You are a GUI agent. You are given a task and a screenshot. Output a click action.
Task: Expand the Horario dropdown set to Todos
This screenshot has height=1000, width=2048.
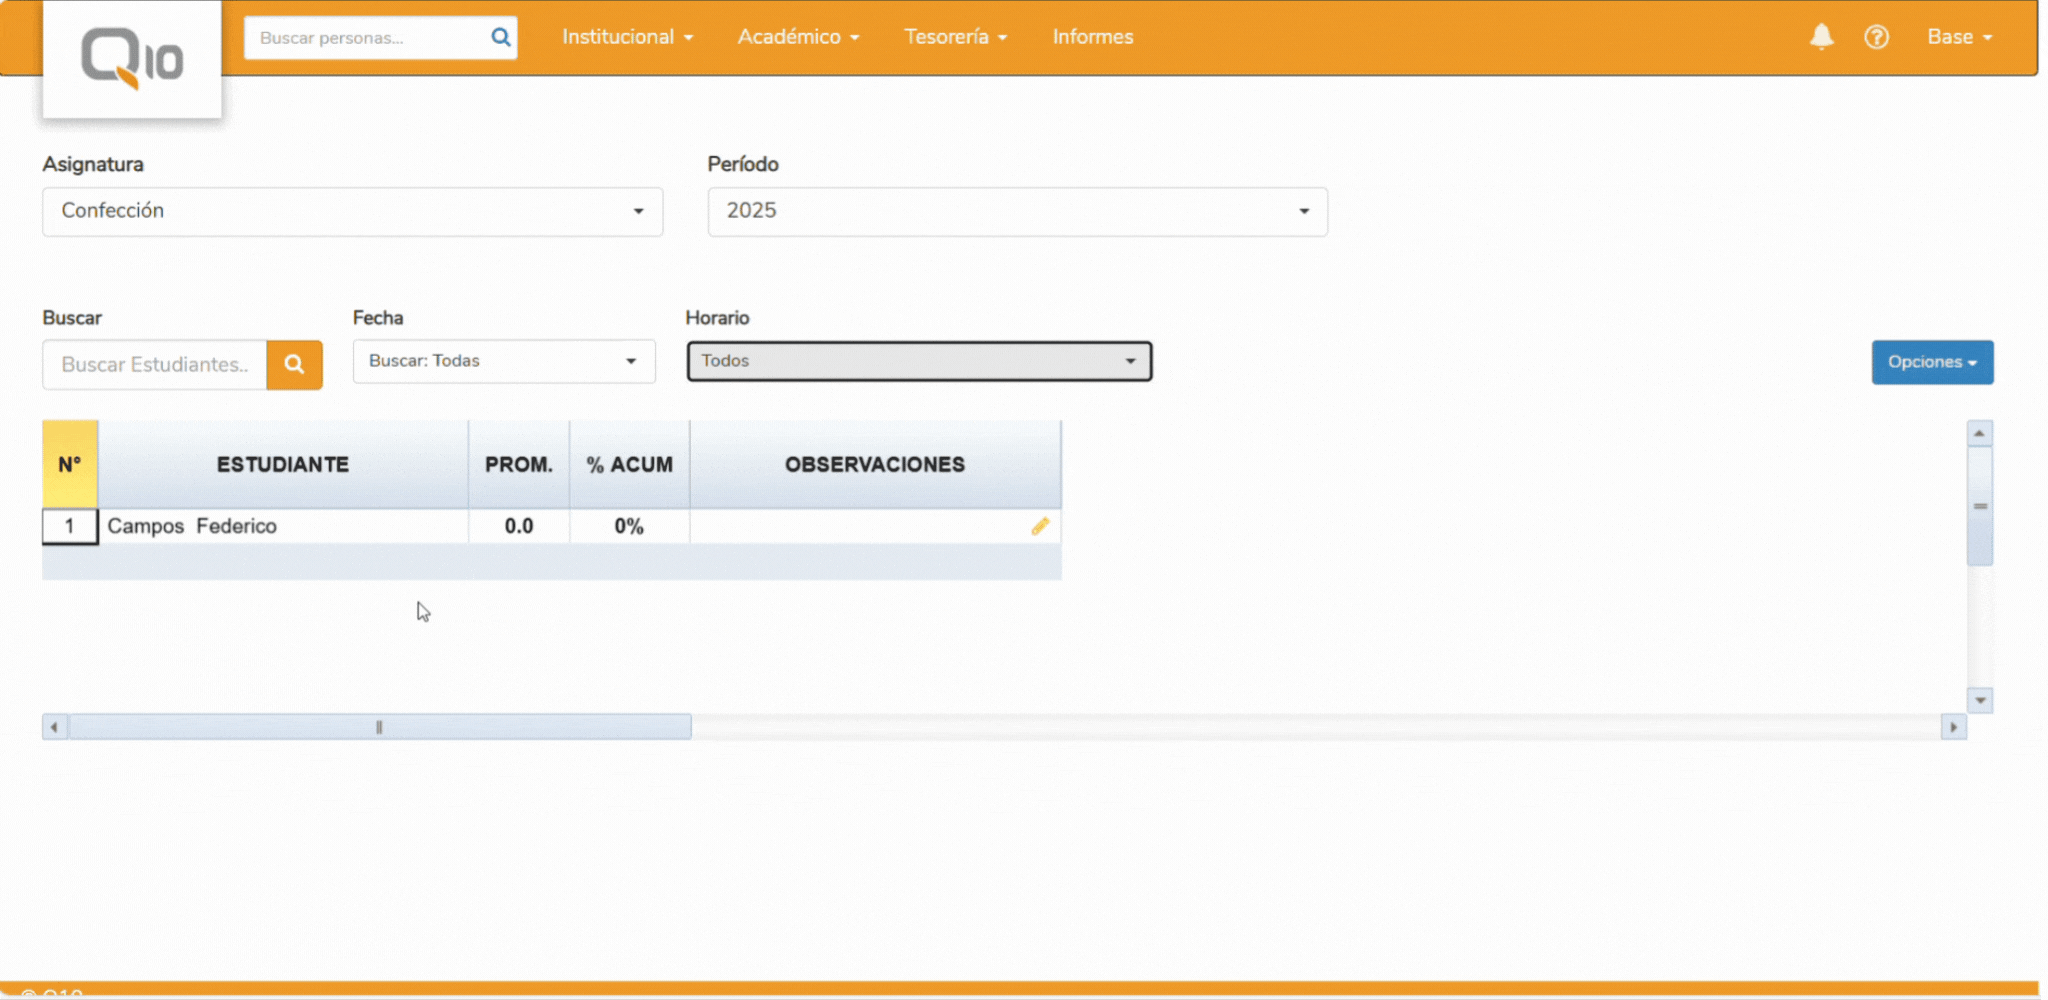(x=918, y=361)
